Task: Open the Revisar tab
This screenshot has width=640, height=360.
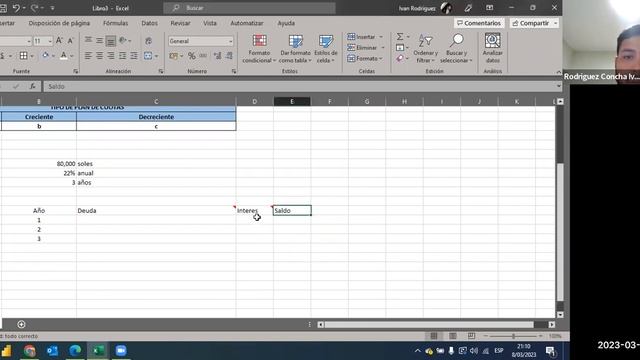Action: (180, 23)
